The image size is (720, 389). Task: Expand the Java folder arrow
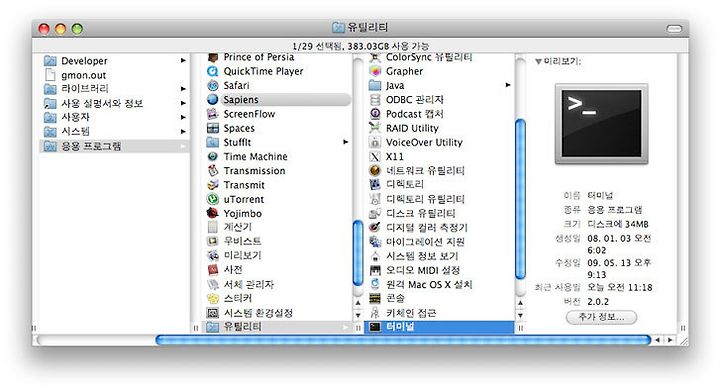[x=507, y=85]
